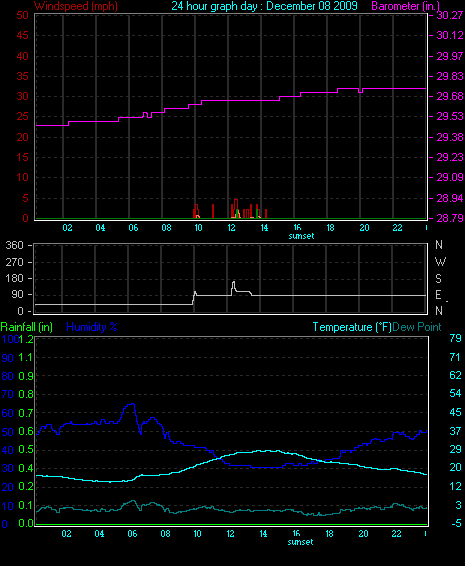The width and height of the screenshot is (465, 566).
Task: Click the 50 mph windspeed scale value
Action: pos(22,15)
